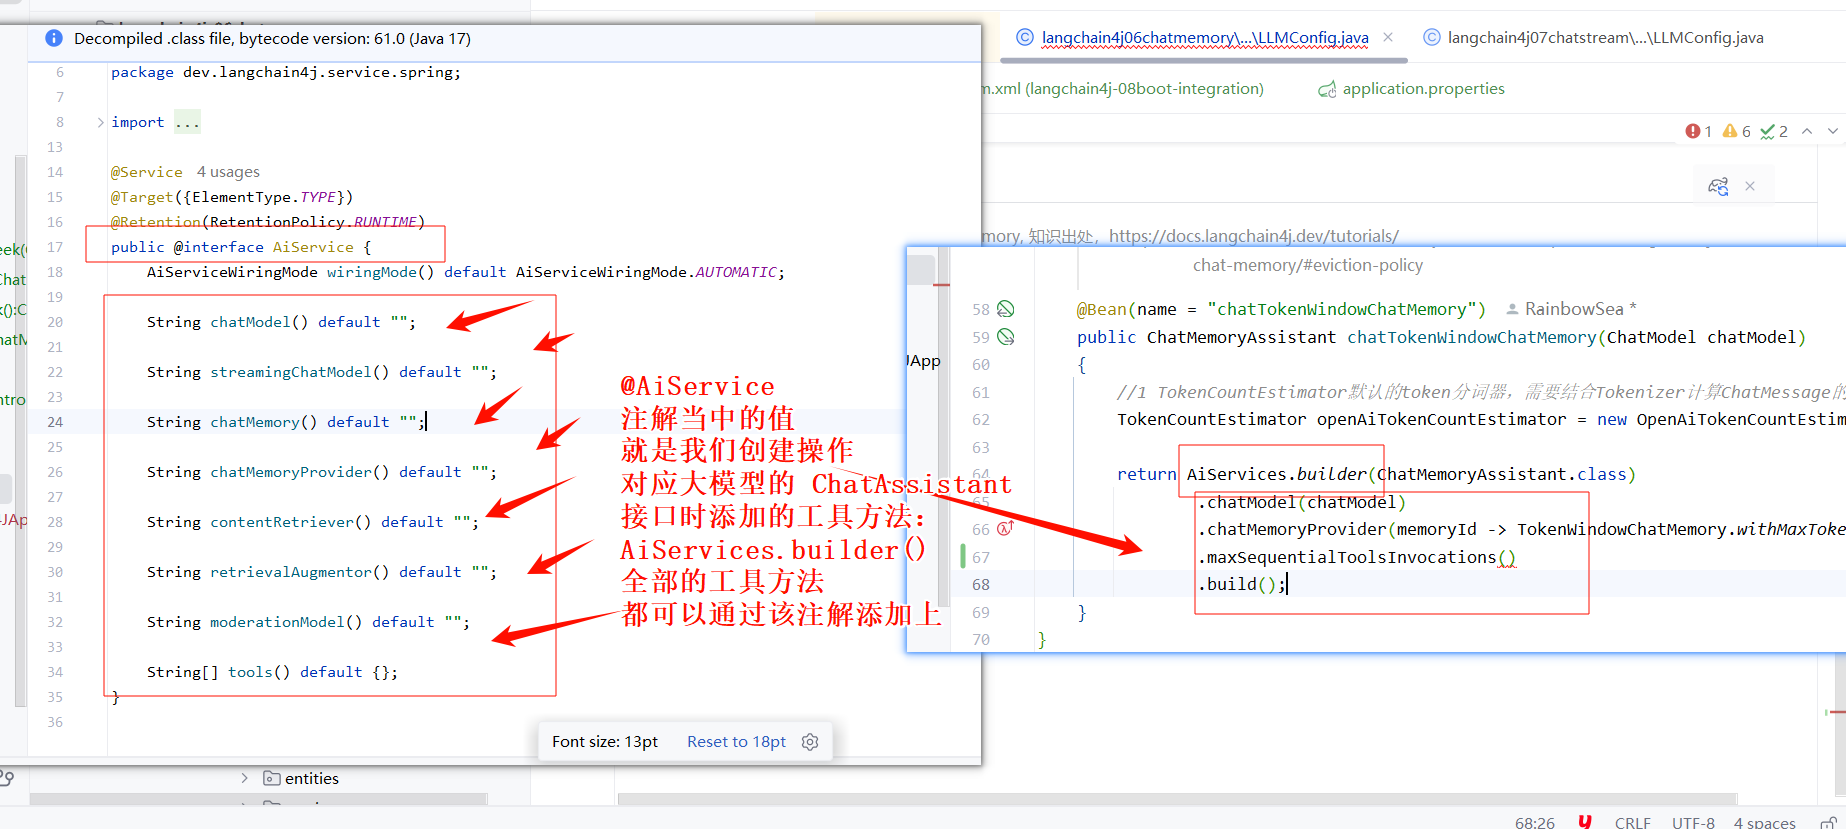
Task: Click the info icon in decompiled file banner
Action: [54, 38]
